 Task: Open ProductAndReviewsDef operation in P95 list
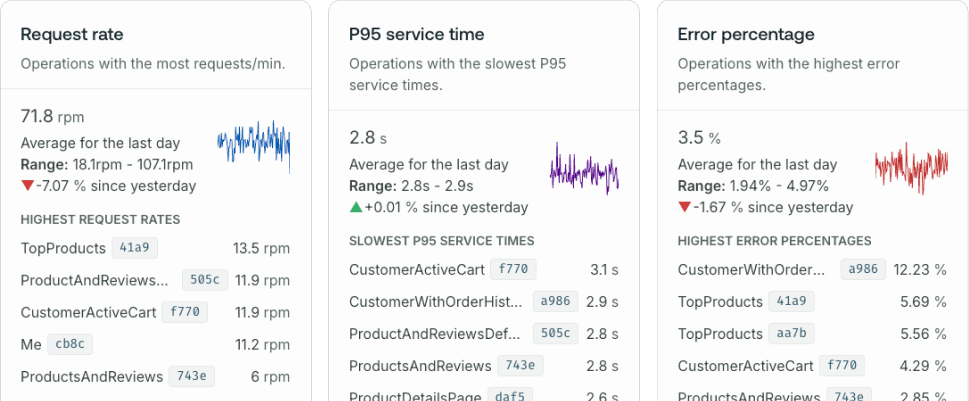435,333
